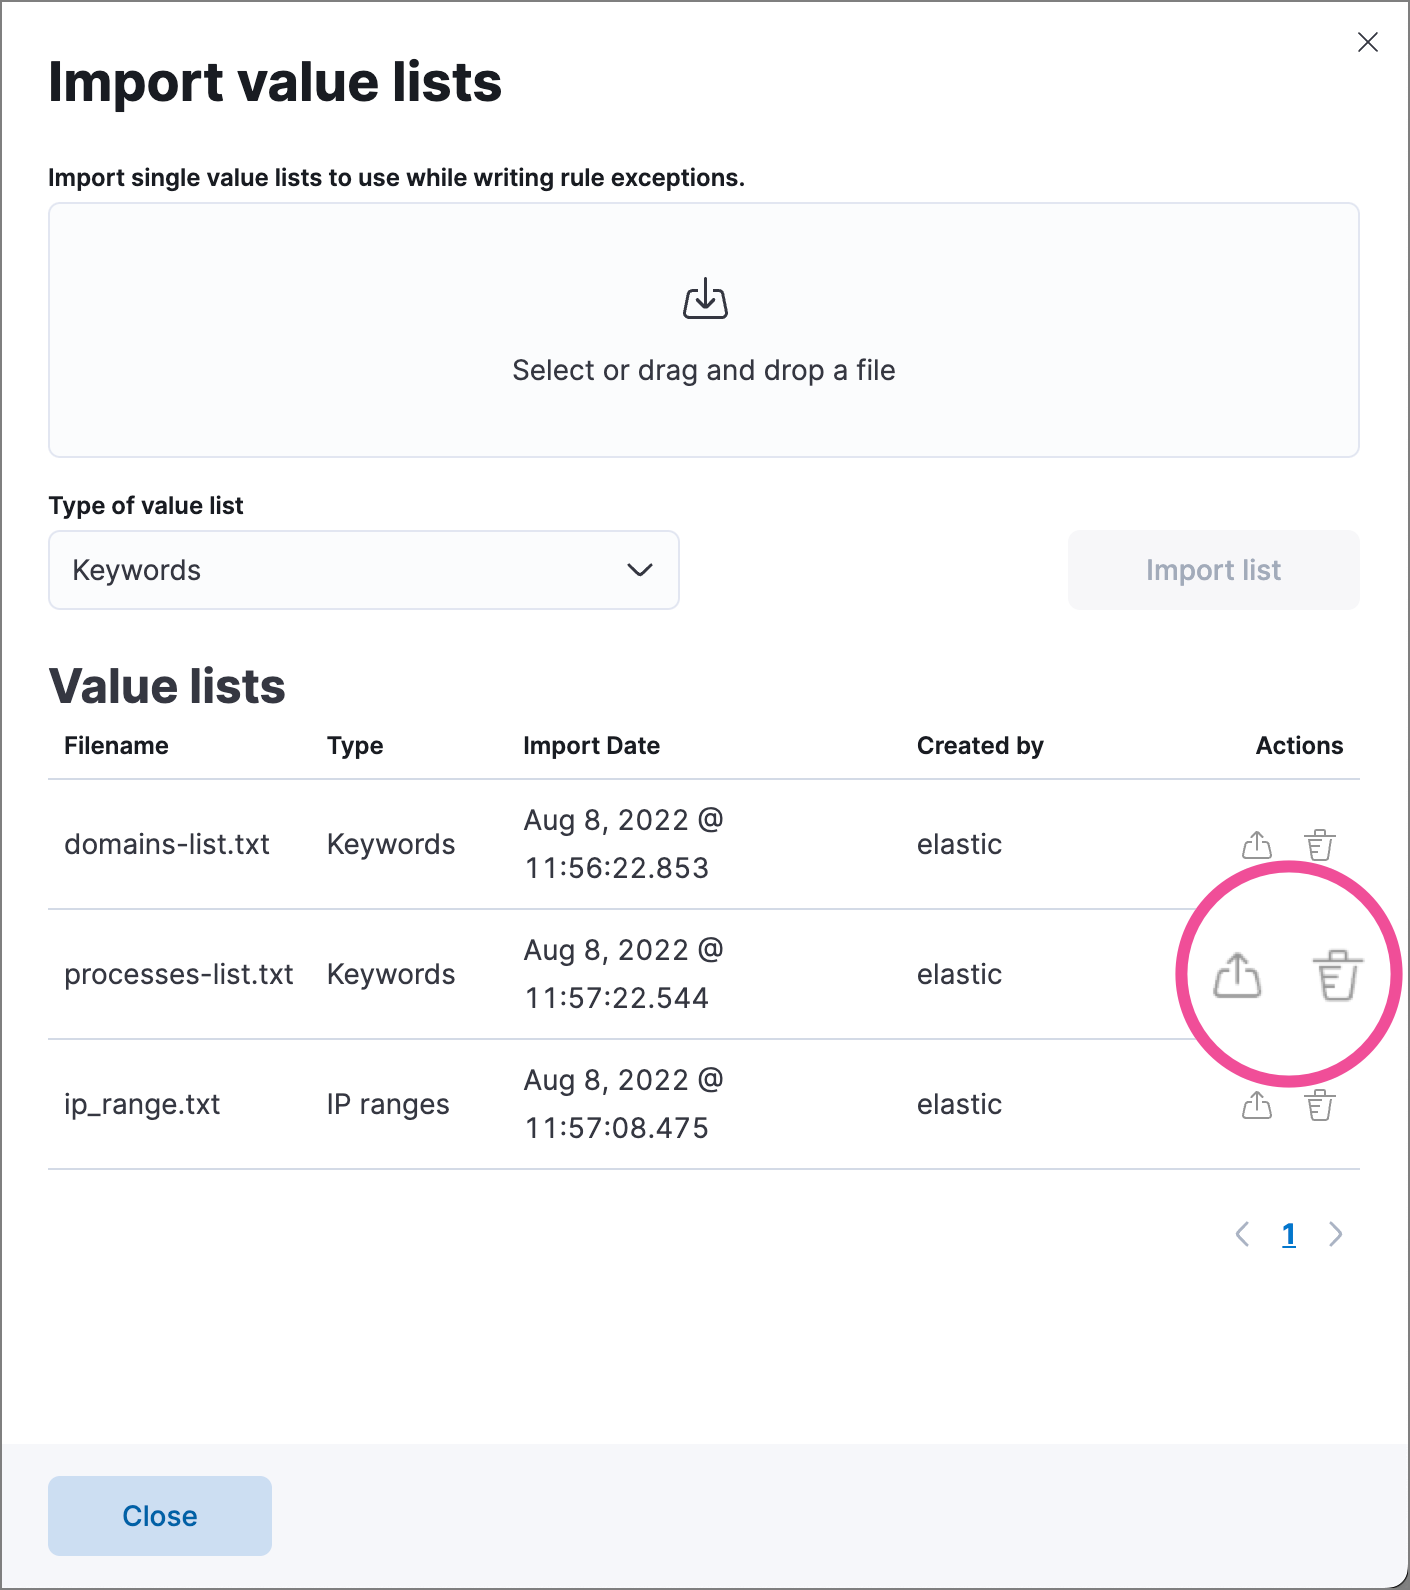Screen dimensions: 1410x1590
Task: Close the modal with the X icon
Action: (1367, 42)
